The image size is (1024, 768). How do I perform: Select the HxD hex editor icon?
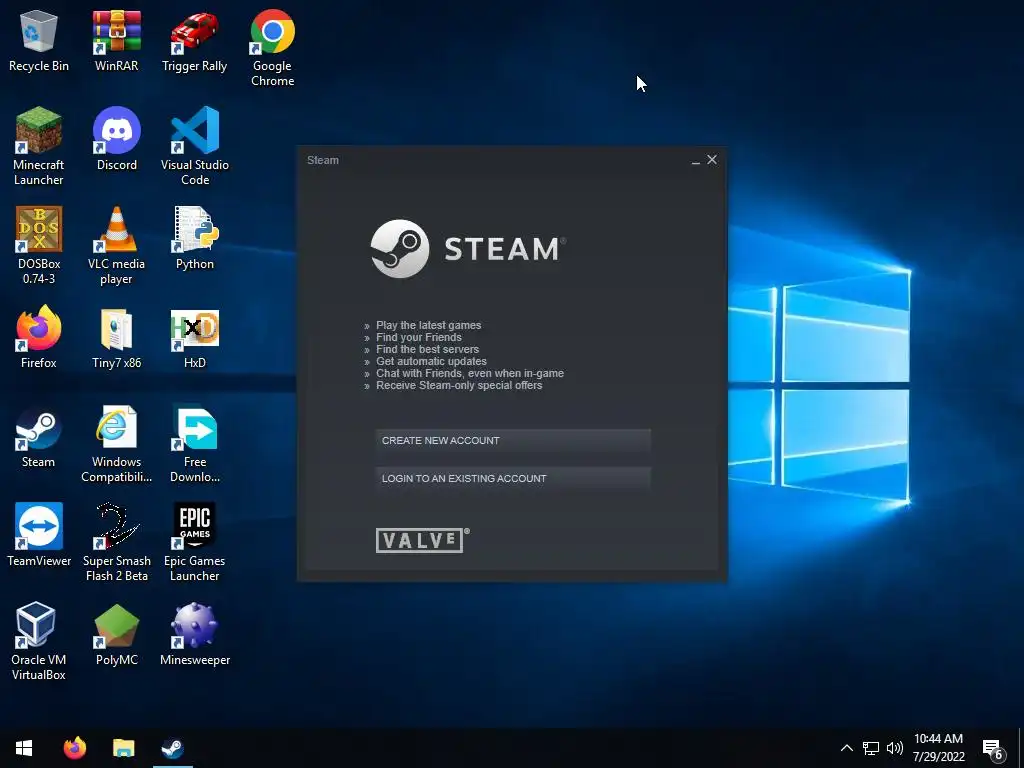pyautogui.click(x=195, y=338)
